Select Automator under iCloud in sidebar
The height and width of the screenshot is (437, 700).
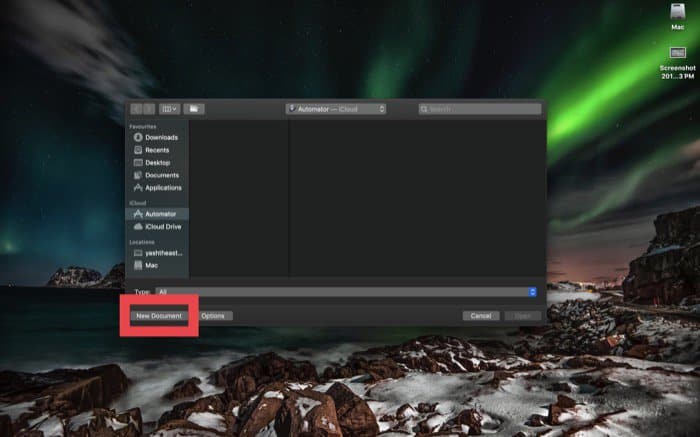tap(160, 214)
